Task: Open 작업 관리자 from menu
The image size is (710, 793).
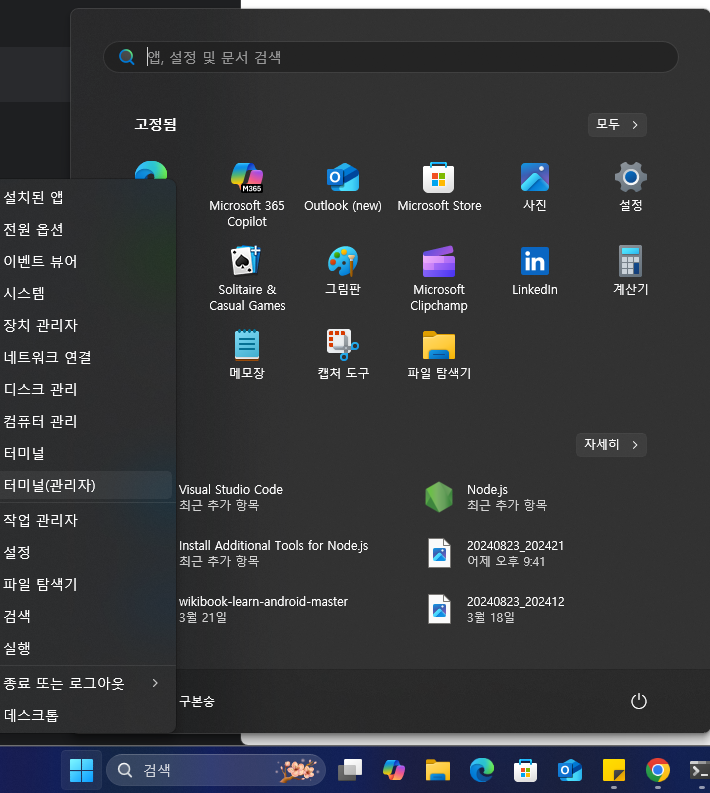Action: (86, 520)
